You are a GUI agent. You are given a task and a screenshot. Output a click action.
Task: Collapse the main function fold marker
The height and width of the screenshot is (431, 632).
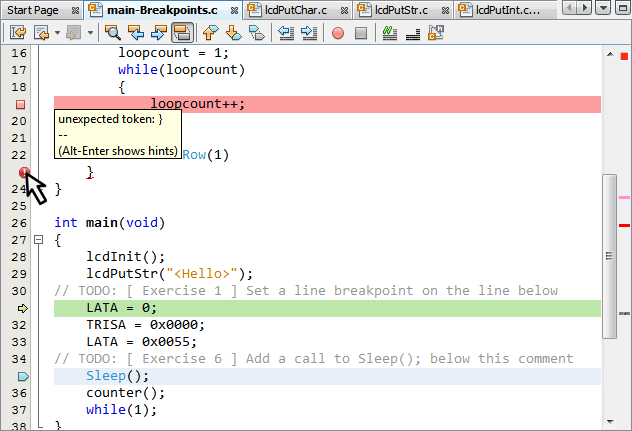click(x=38, y=240)
